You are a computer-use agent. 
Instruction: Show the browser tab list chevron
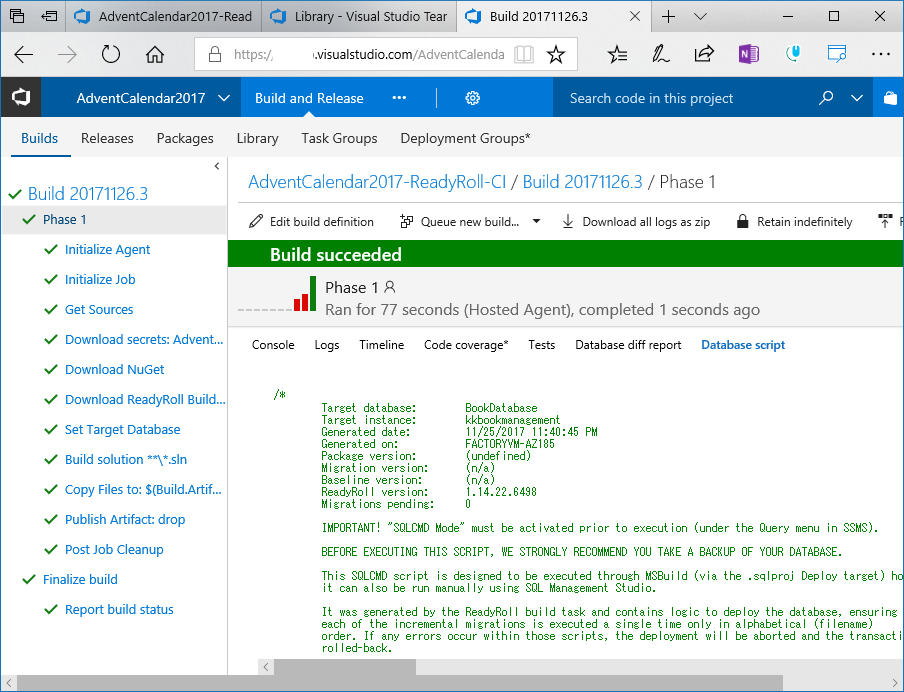[700, 16]
